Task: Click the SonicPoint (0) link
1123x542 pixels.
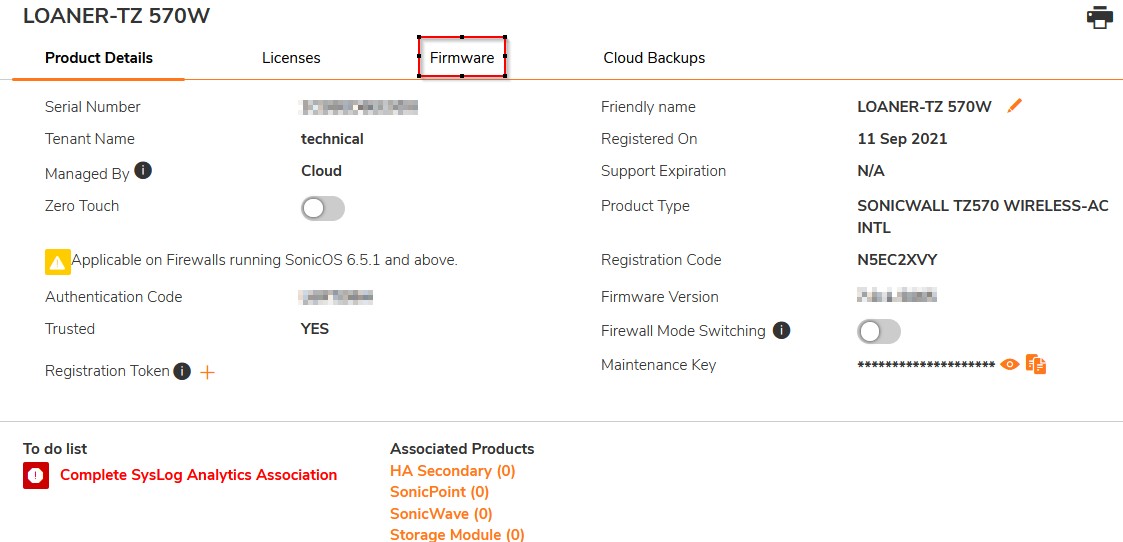Action: coord(439,492)
